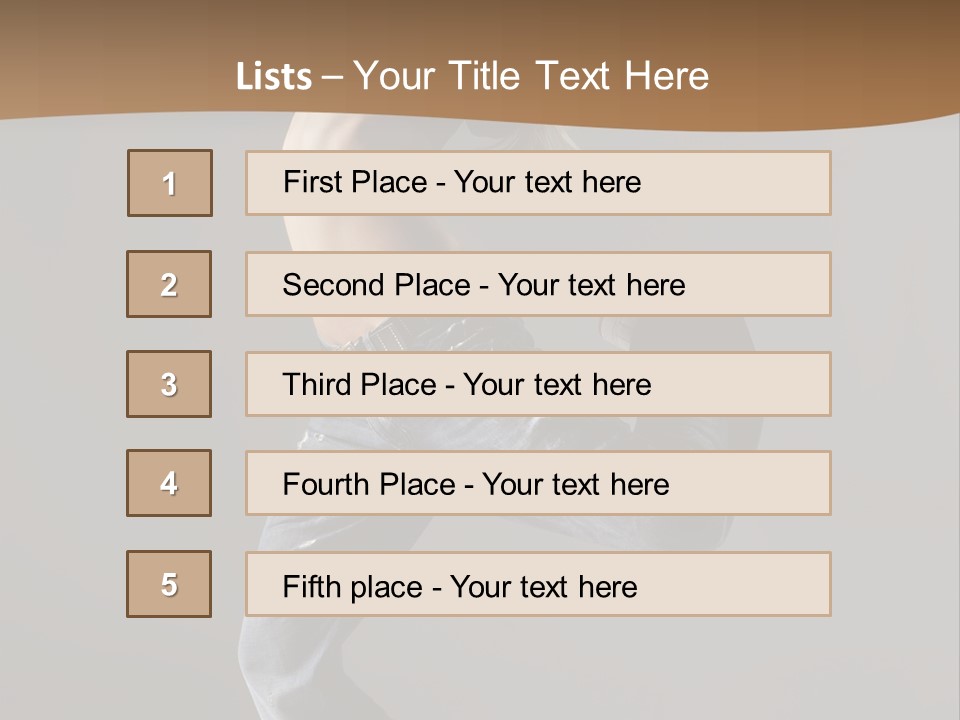Click the 'Fourth Place - Your text here' box
960x720 pixels.
point(538,483)
